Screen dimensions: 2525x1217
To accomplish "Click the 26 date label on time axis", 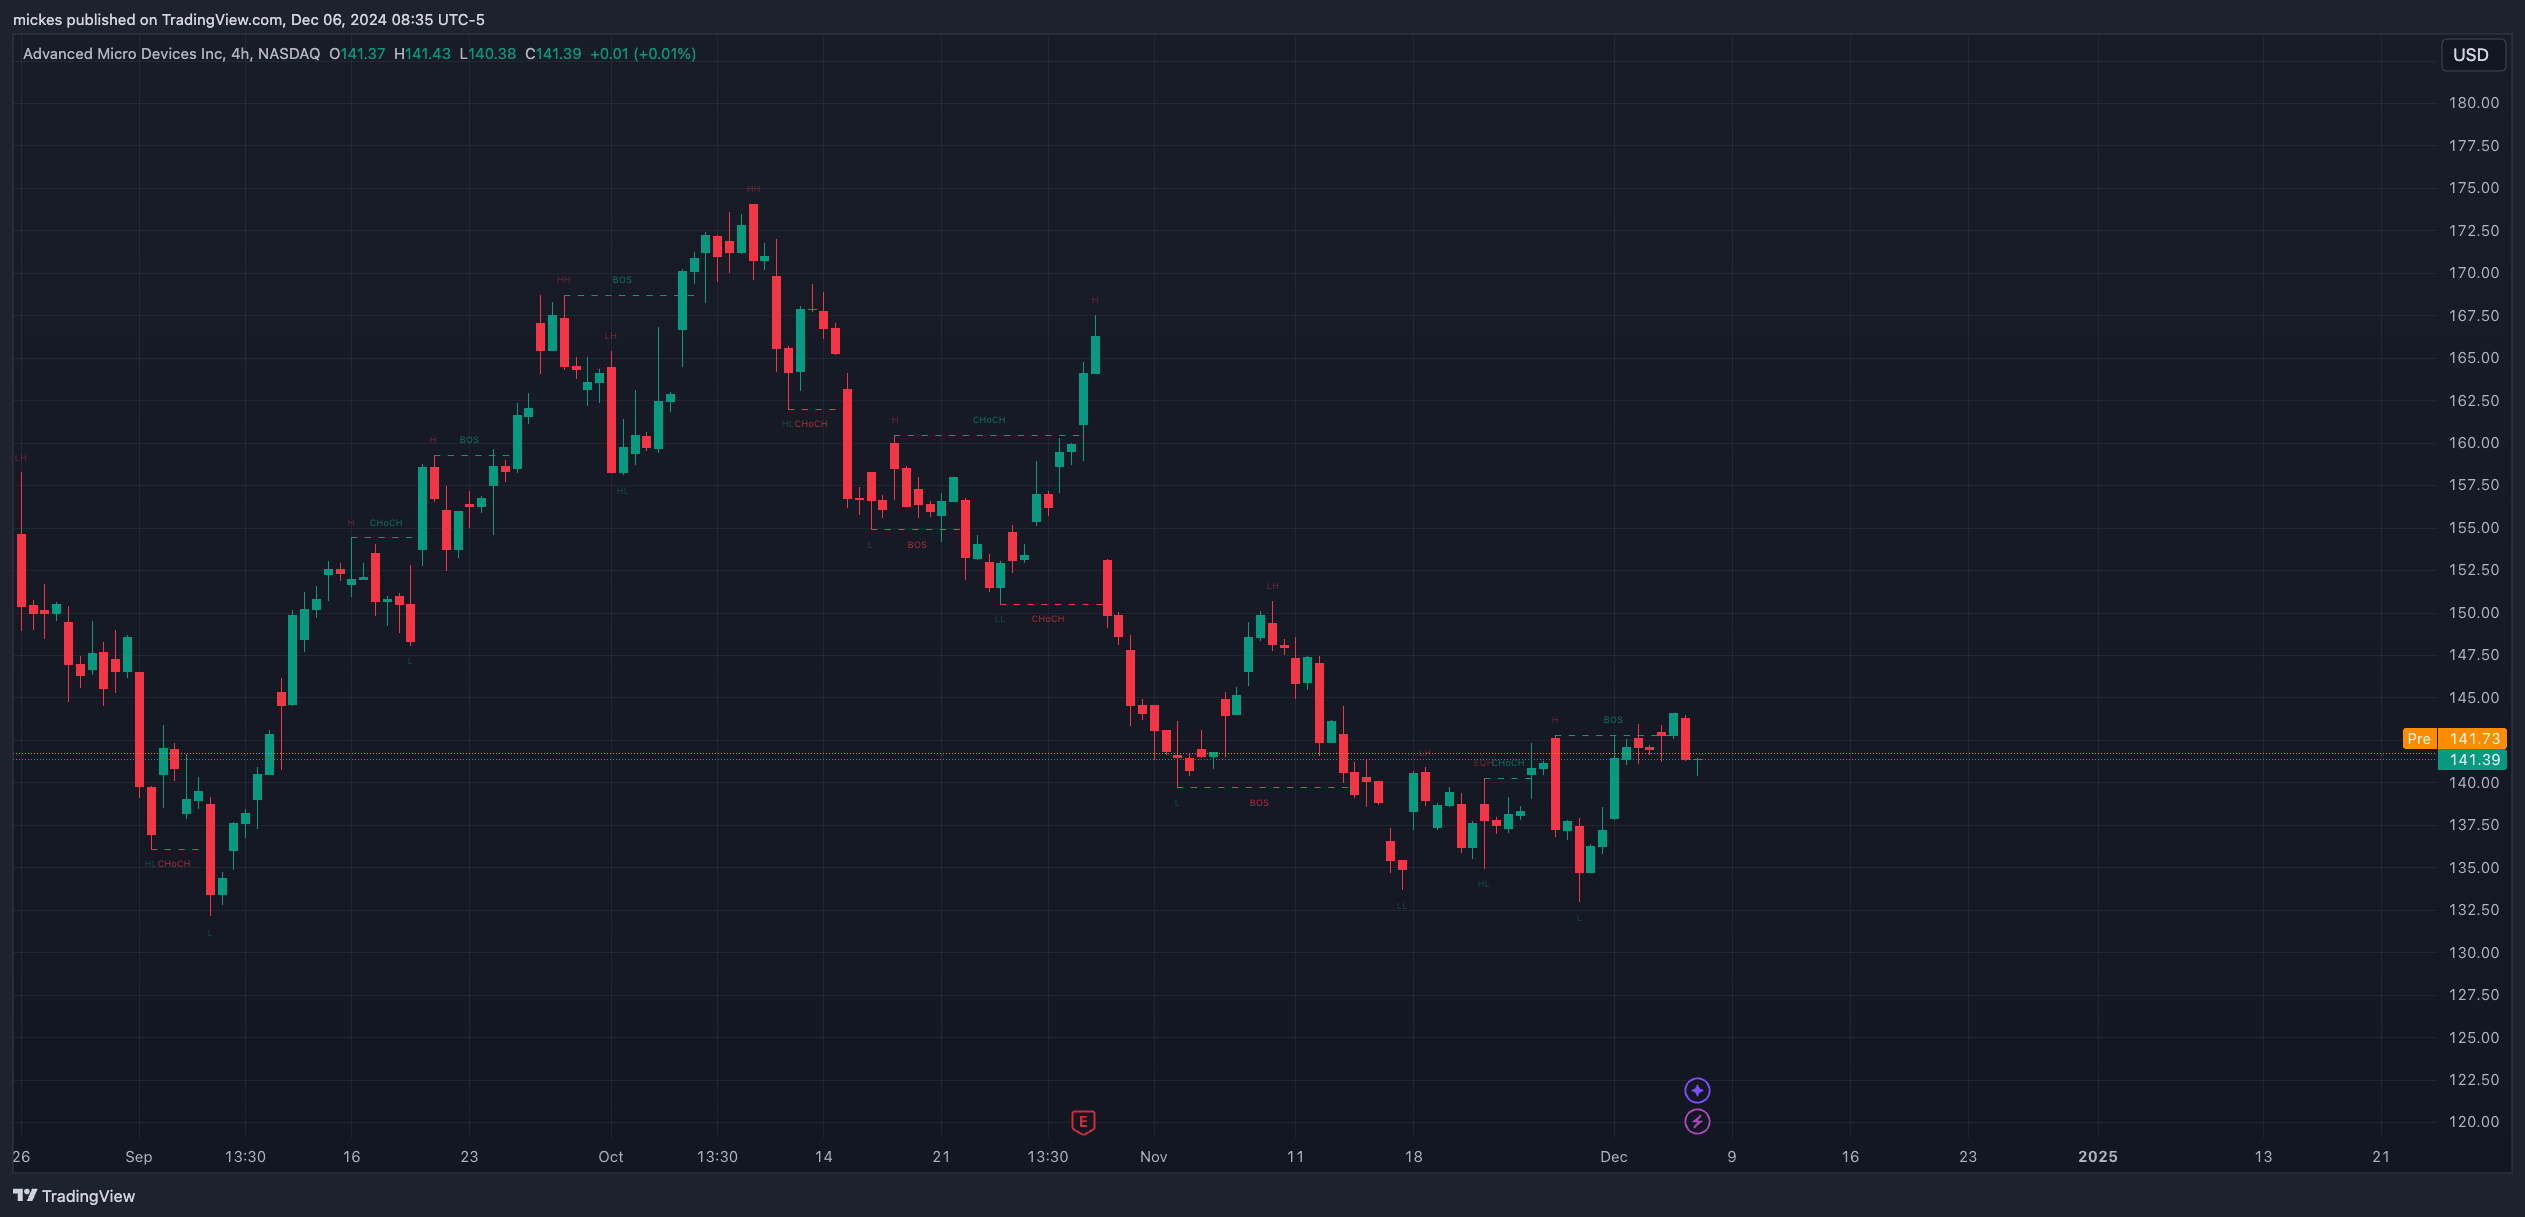I will [21, 1157].
